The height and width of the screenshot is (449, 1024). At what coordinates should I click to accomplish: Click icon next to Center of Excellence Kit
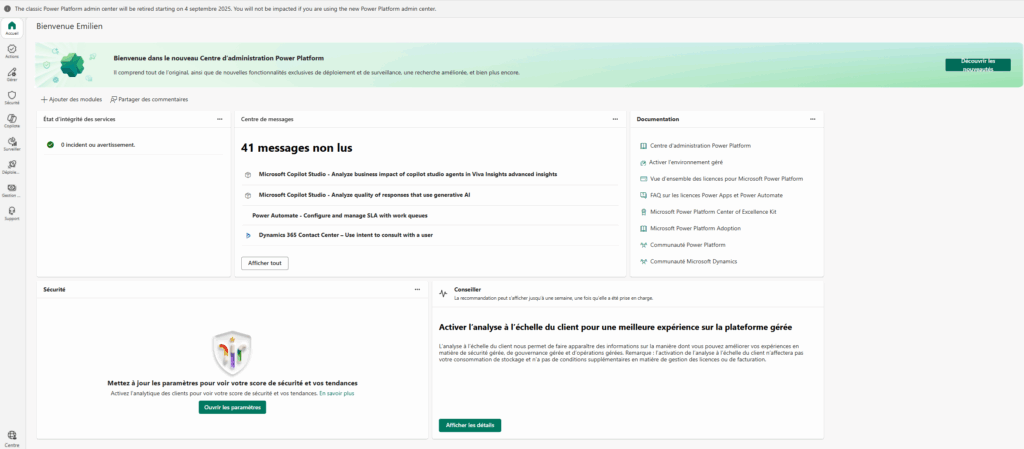[x=643, y=212]
